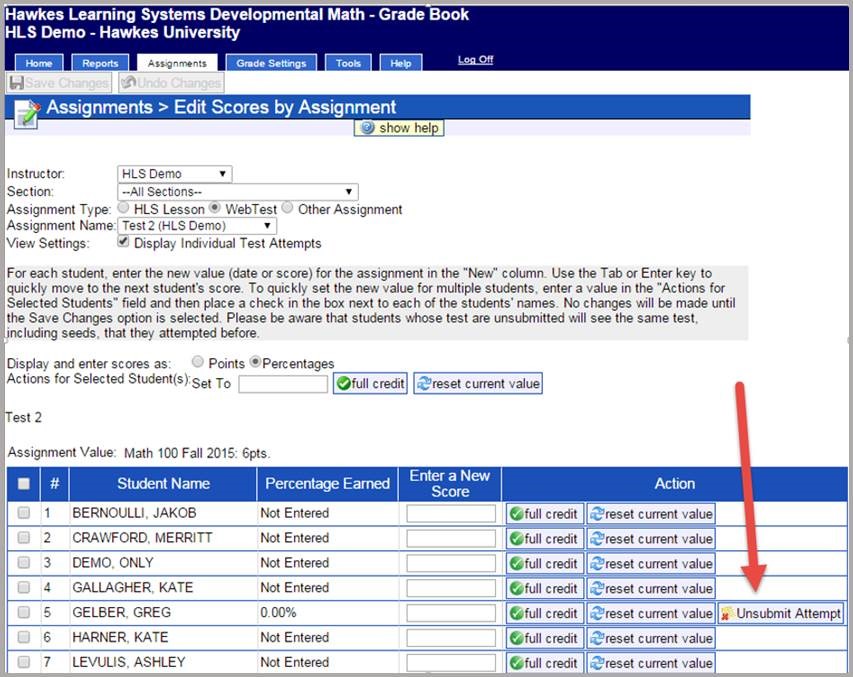
Task: Select Points as score display
Action: (198, 363)
